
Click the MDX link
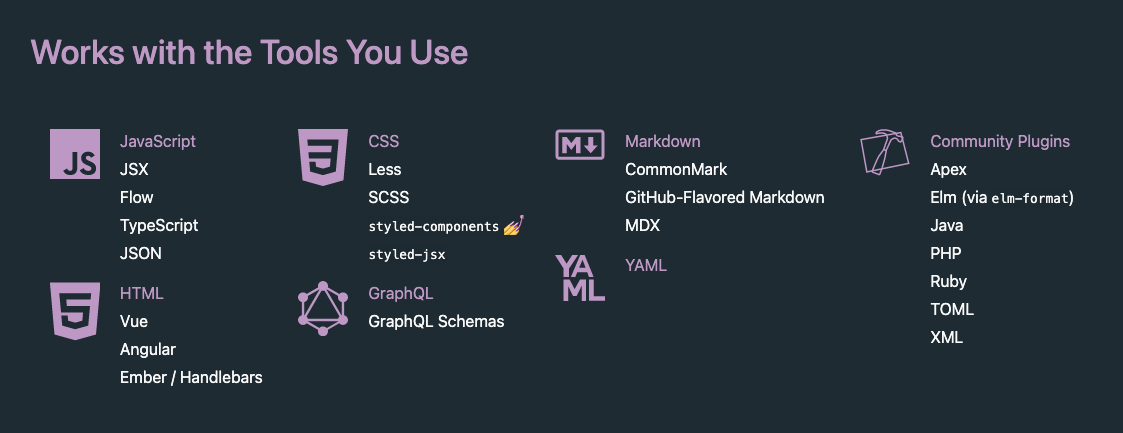point(642,225)
